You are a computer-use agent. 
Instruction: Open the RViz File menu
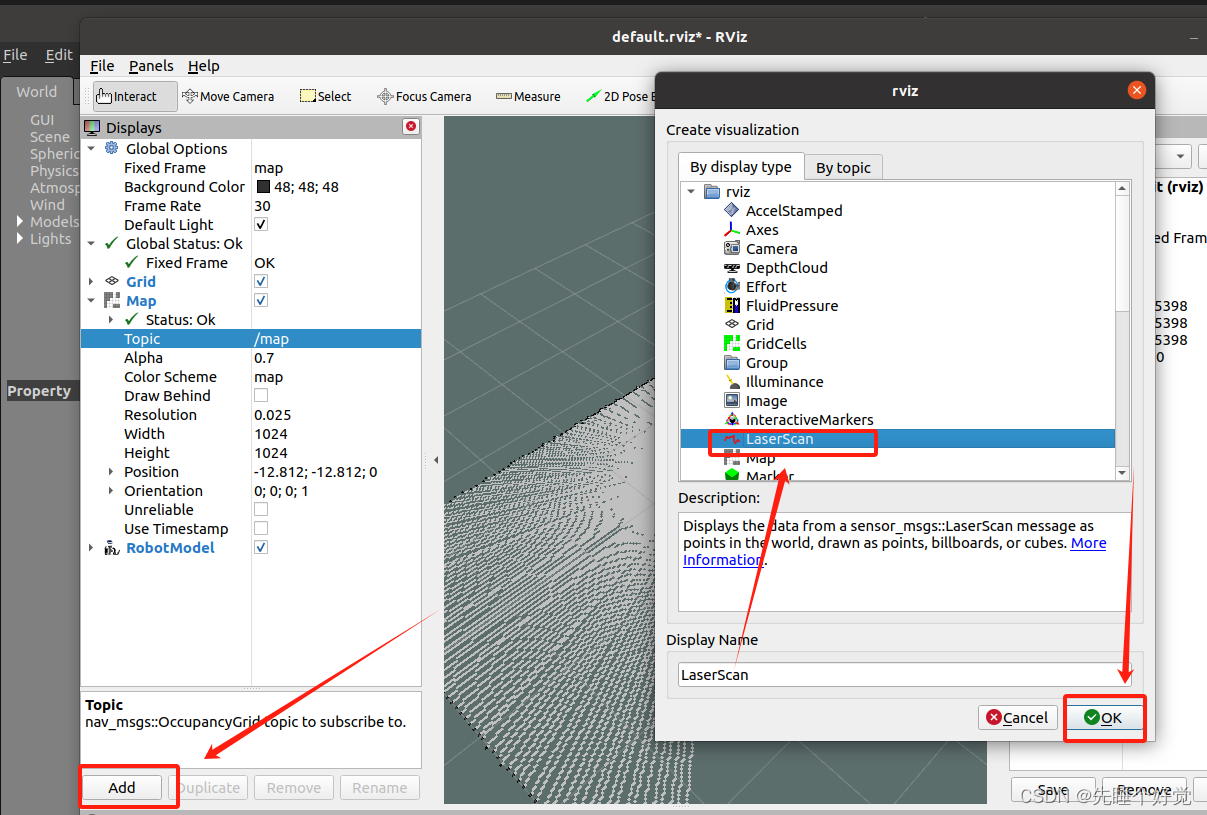102,65
